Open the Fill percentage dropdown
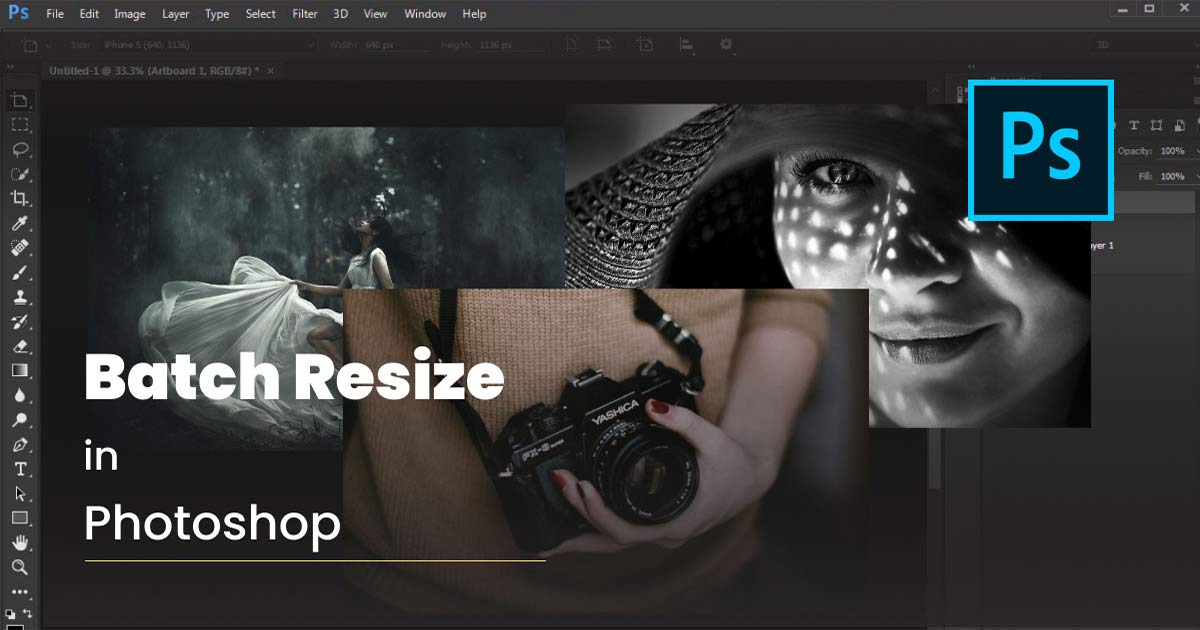Image resolution: width=1200 pixels, height=630 pixels. [1196, 176]
